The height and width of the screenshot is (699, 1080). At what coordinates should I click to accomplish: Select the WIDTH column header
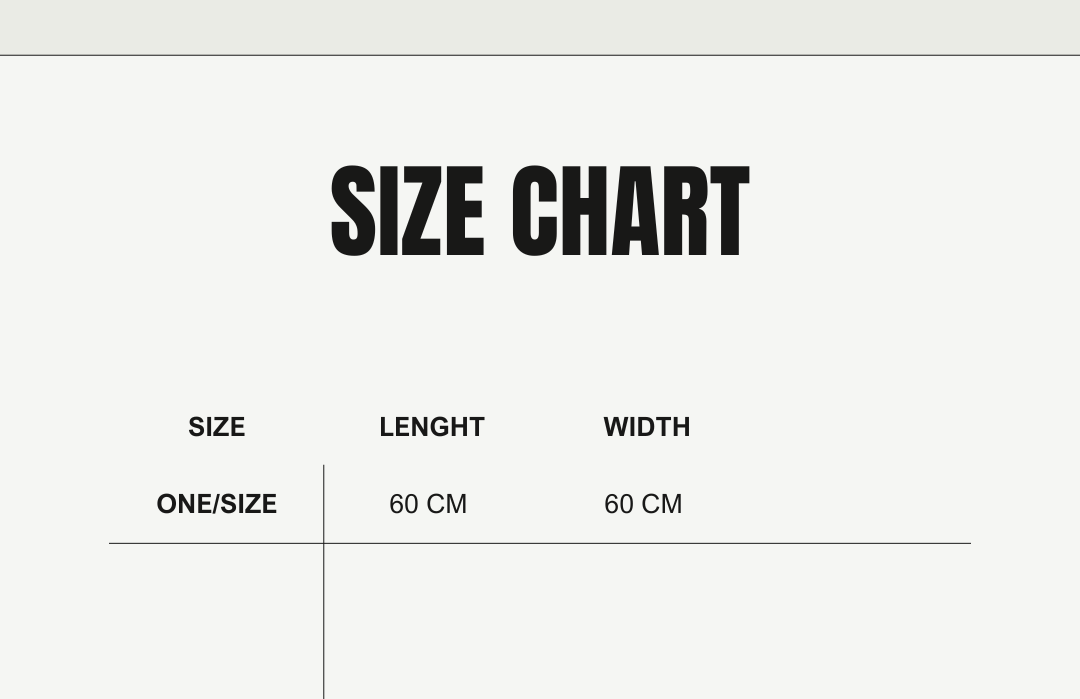pyautogui.click(x=647, y=427)
